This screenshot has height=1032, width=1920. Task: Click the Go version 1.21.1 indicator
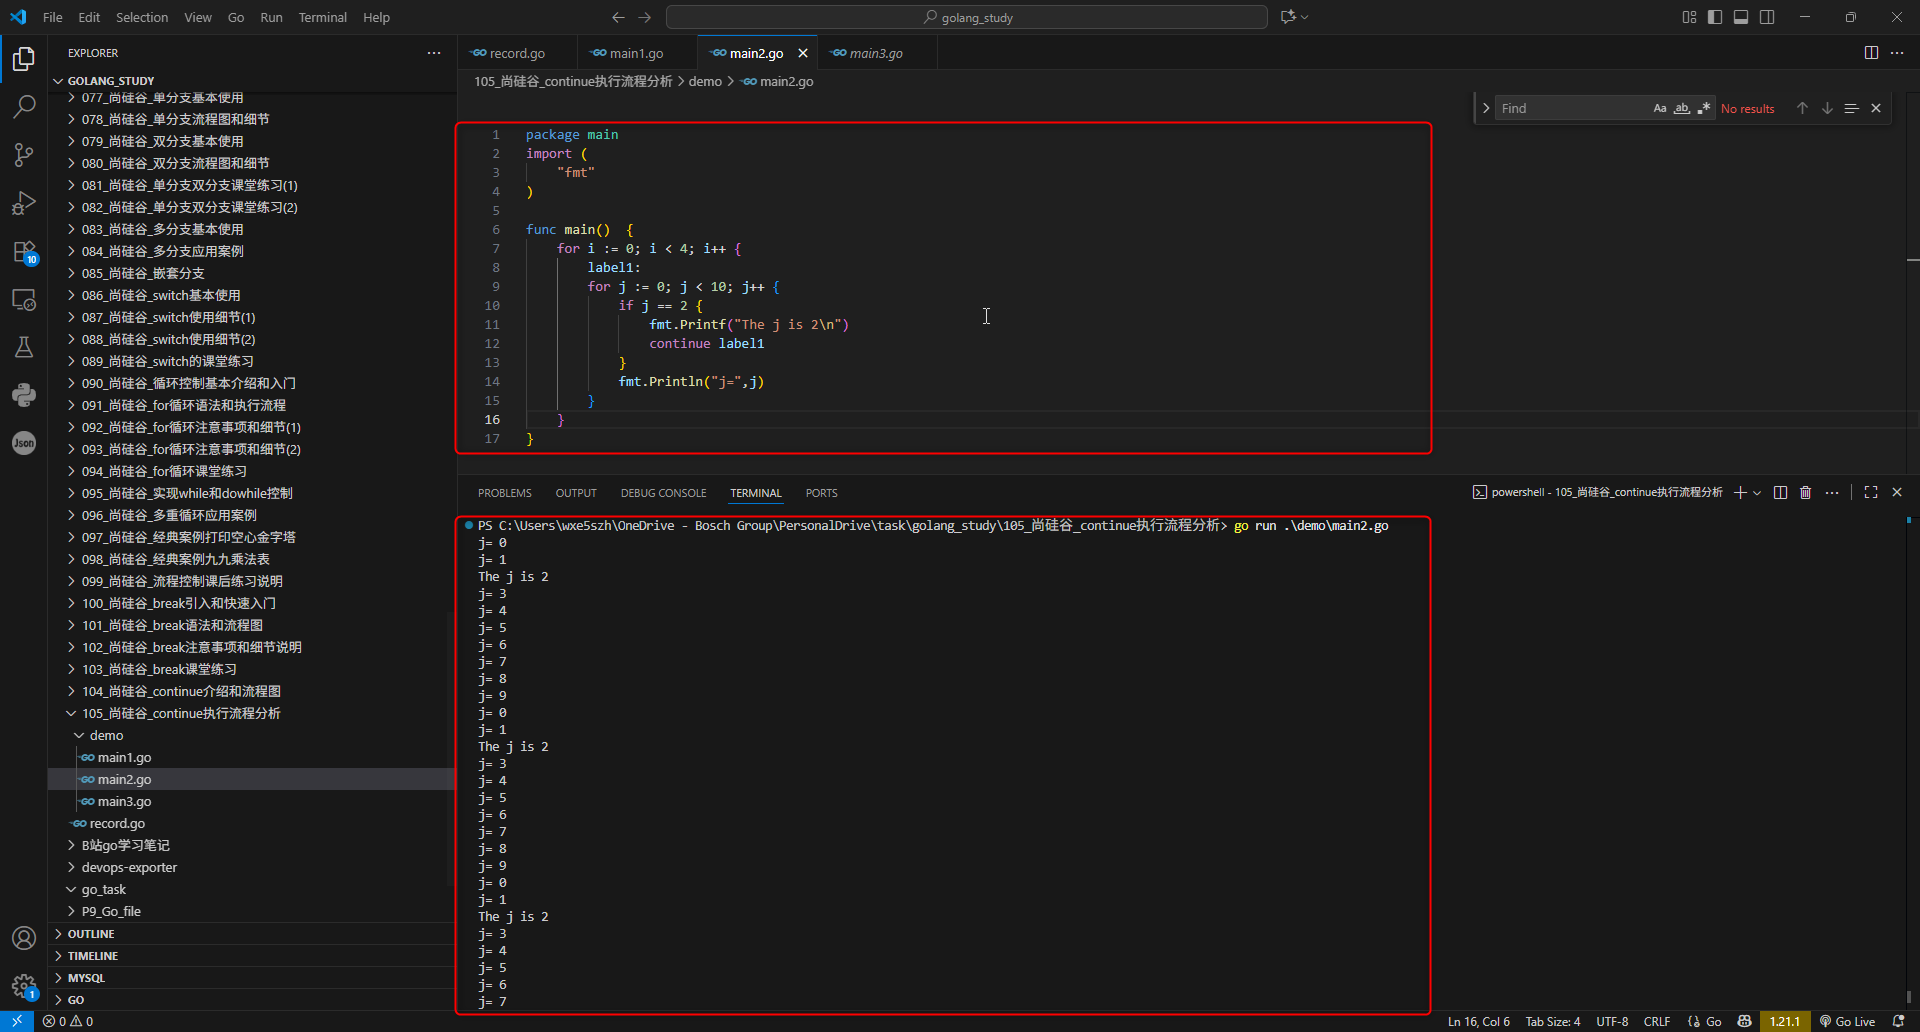tap(1785, 1021)
